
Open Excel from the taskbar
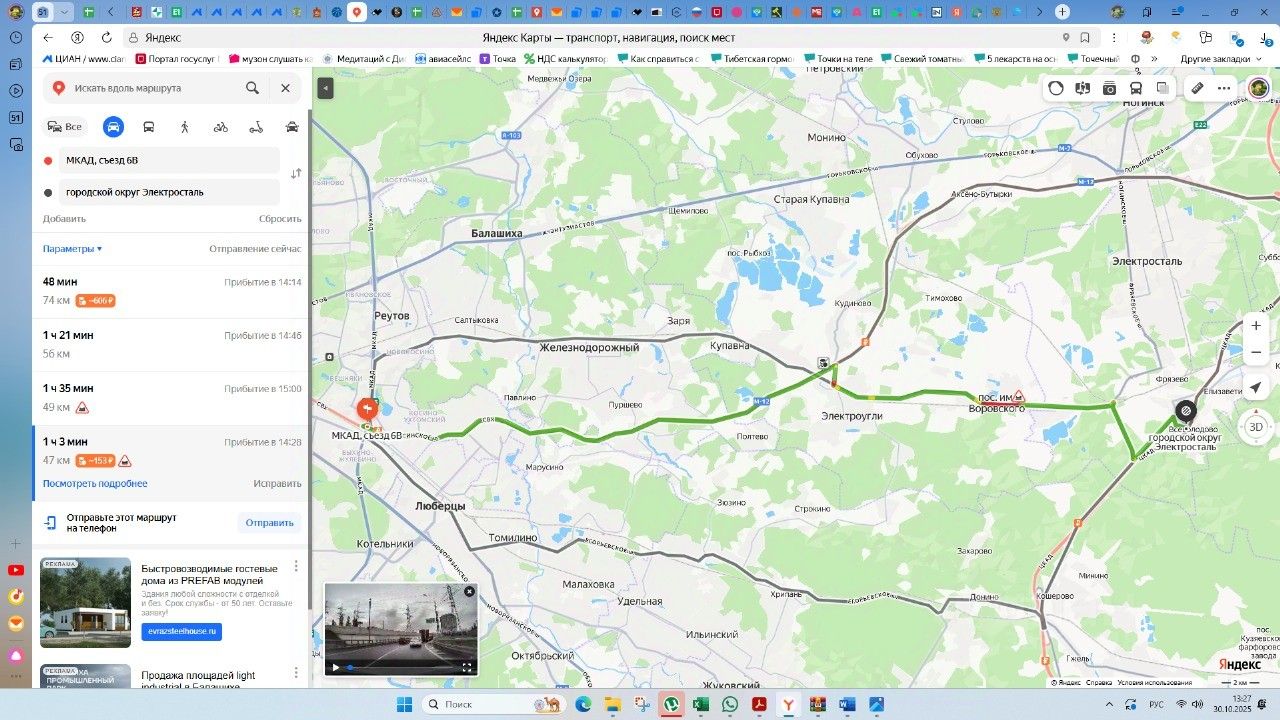[x=701, y=704]
